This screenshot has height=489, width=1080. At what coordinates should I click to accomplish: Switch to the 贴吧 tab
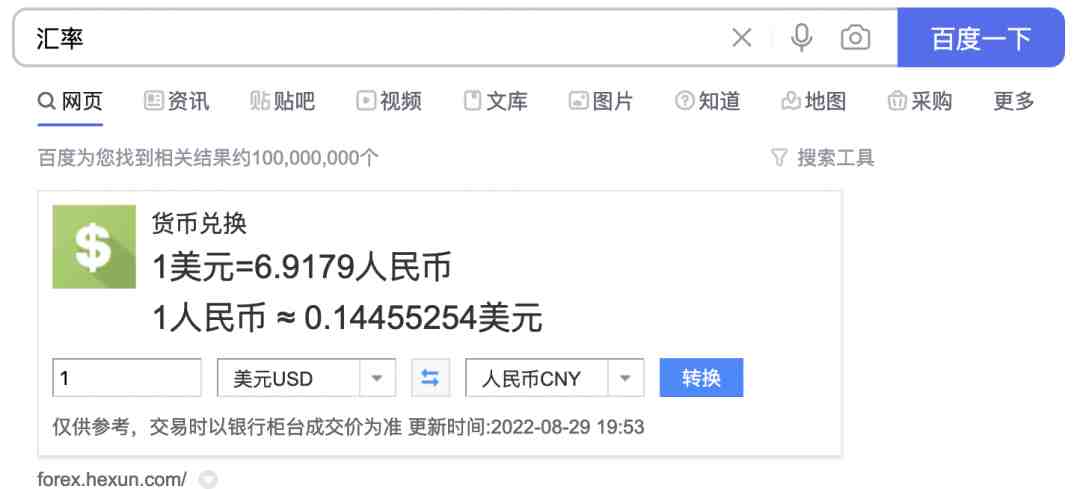coord(282,101)
